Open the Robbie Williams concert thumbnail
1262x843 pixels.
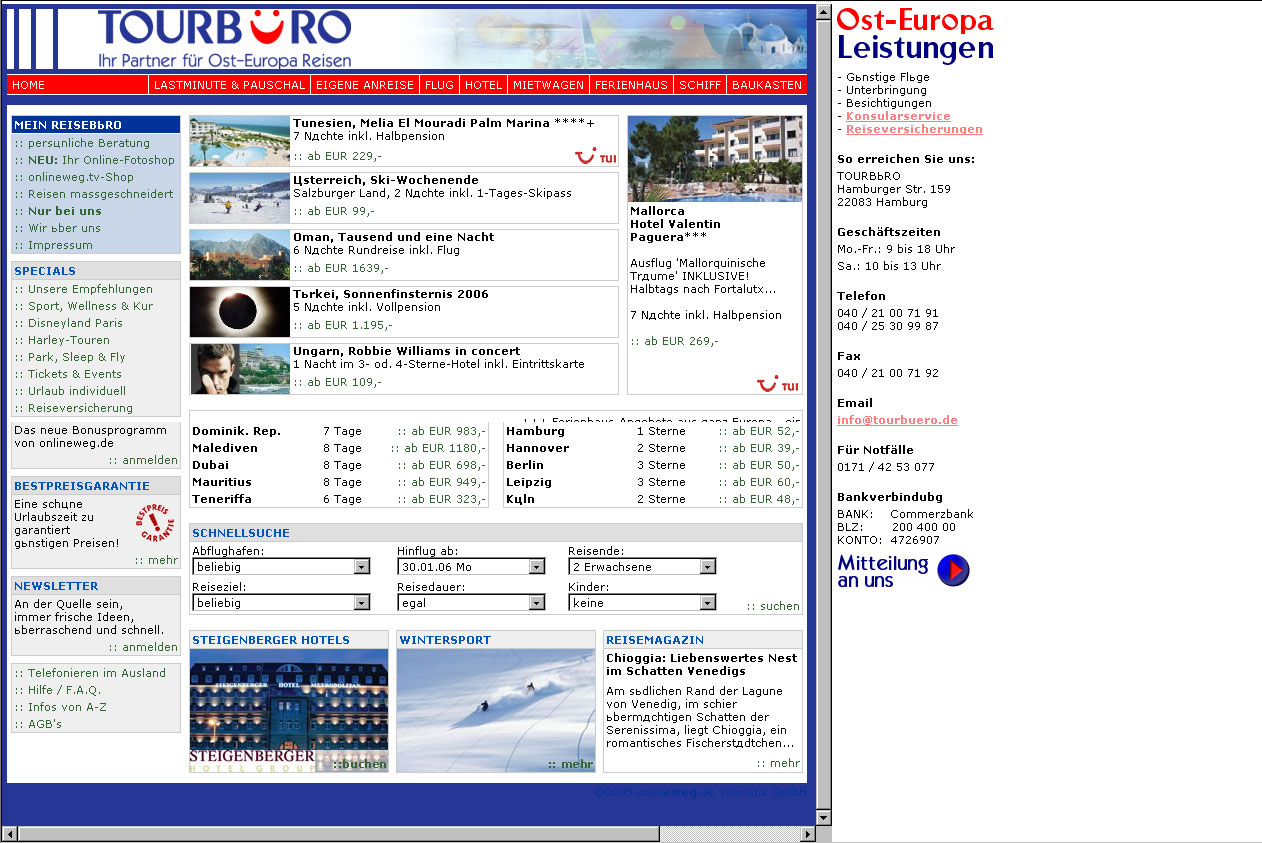pyautogui.click(x=240, y=369)
